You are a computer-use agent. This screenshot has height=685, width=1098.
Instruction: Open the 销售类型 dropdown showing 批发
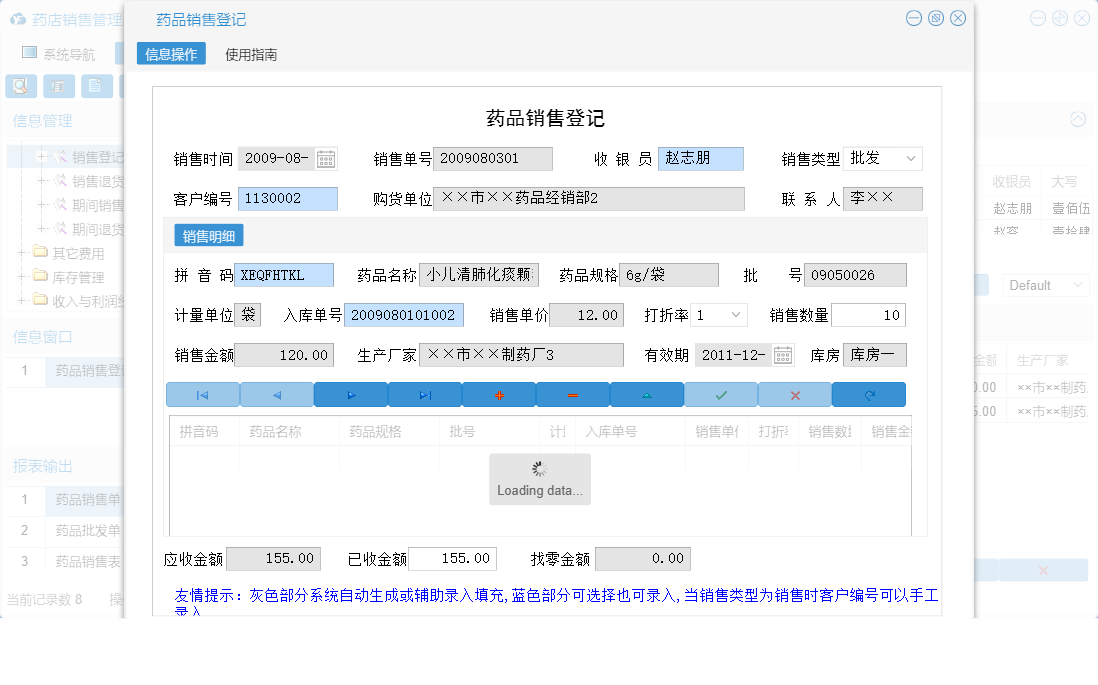pyautogui.click(x=882, y=158)
